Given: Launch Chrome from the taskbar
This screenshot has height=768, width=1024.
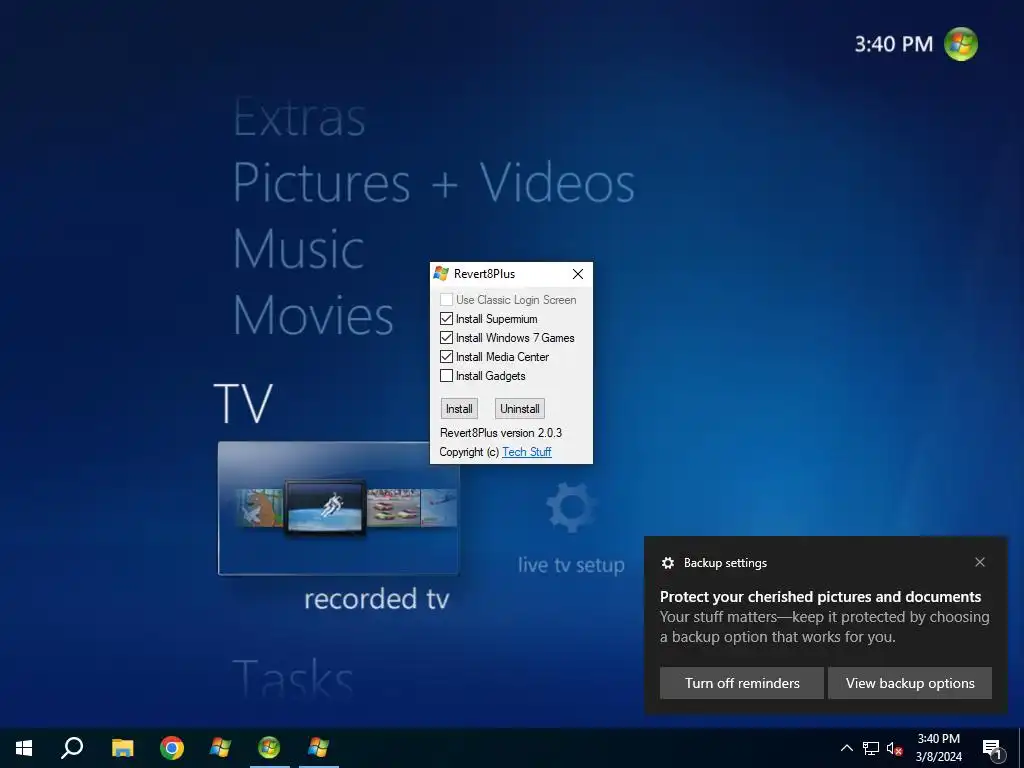Looking at the screenshot, I should click(172, 748).
